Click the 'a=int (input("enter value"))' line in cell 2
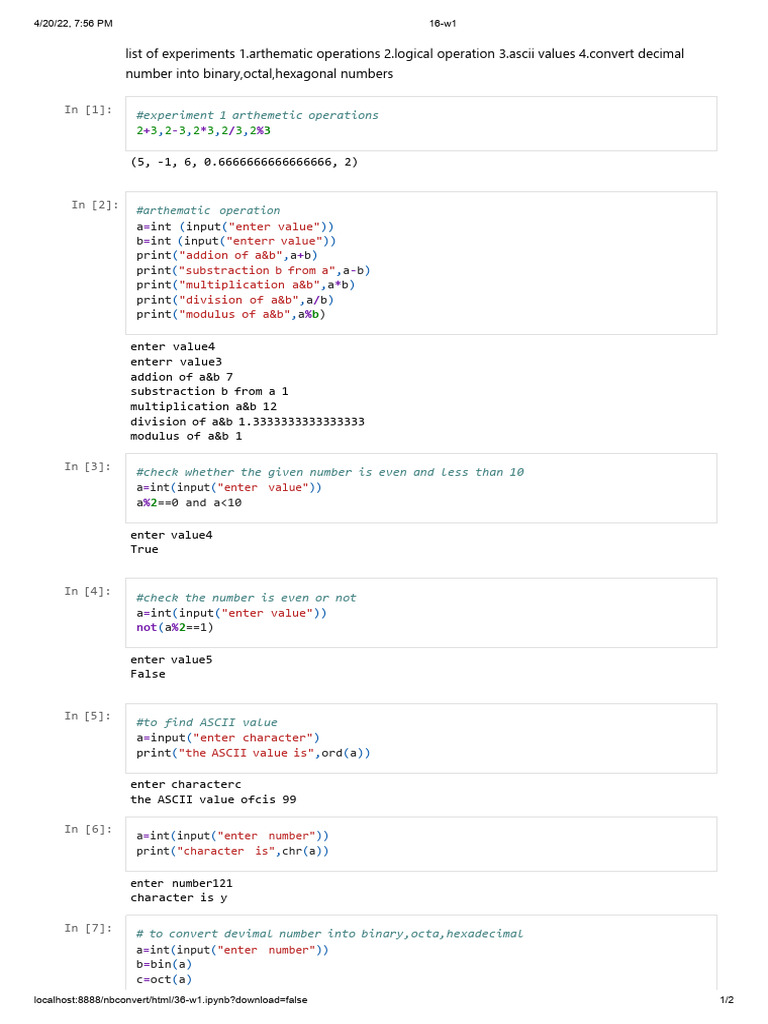 tap(235, 227)
